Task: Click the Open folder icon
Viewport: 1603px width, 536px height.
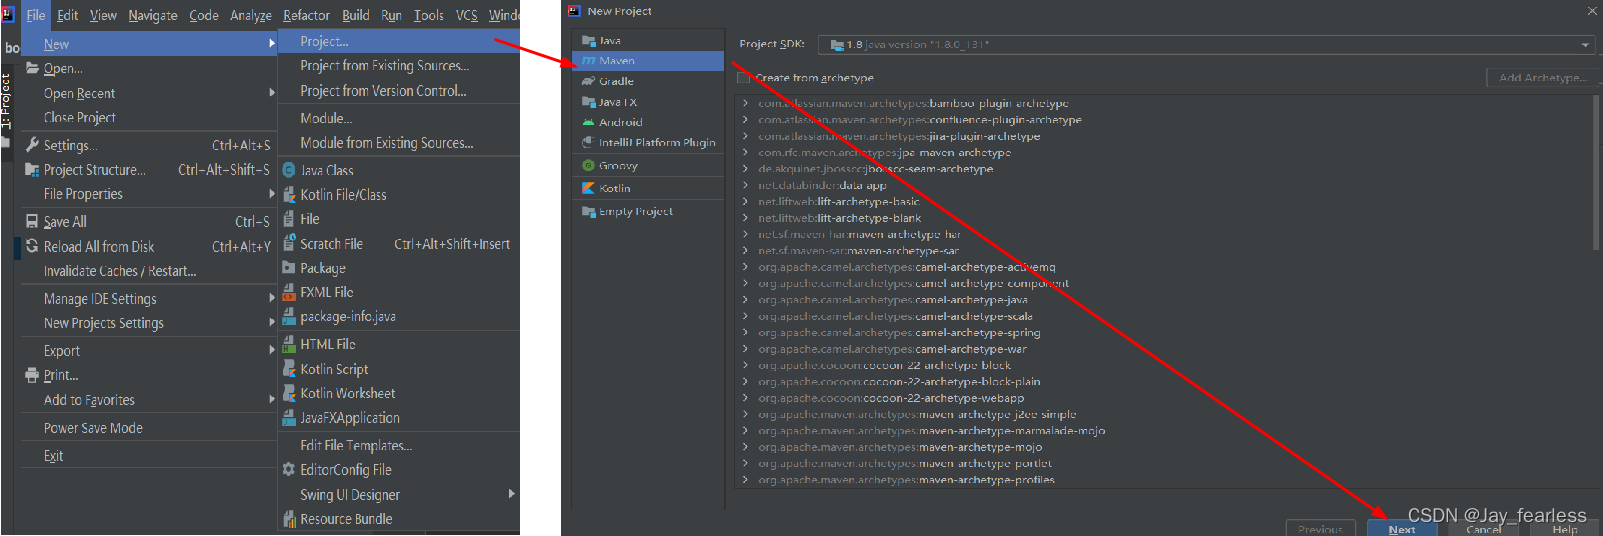Action: point(32,68)
